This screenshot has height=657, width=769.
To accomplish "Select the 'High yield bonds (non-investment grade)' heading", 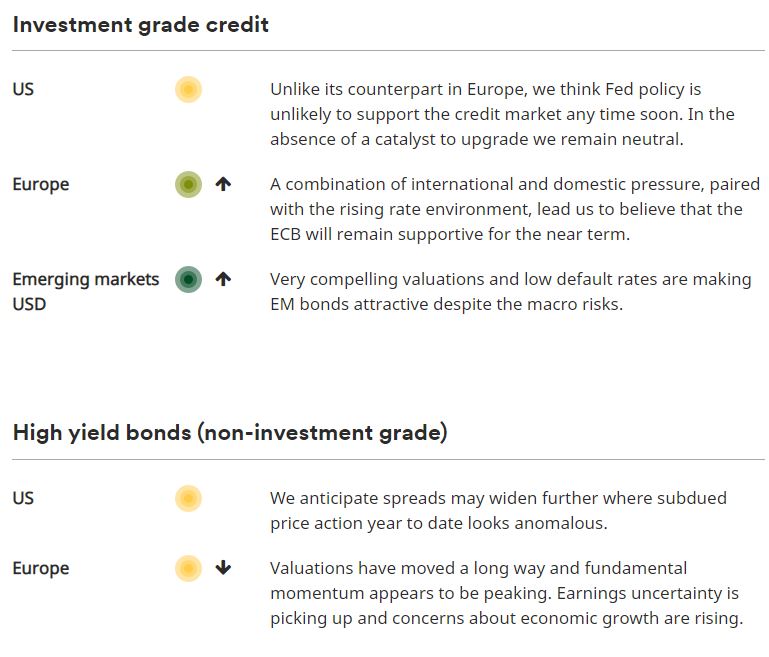I will [x=230, y=433].
